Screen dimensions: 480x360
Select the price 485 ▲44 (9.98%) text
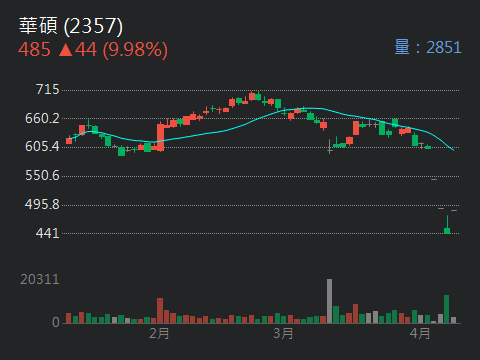pyautogui.click(x=93, y=50)
